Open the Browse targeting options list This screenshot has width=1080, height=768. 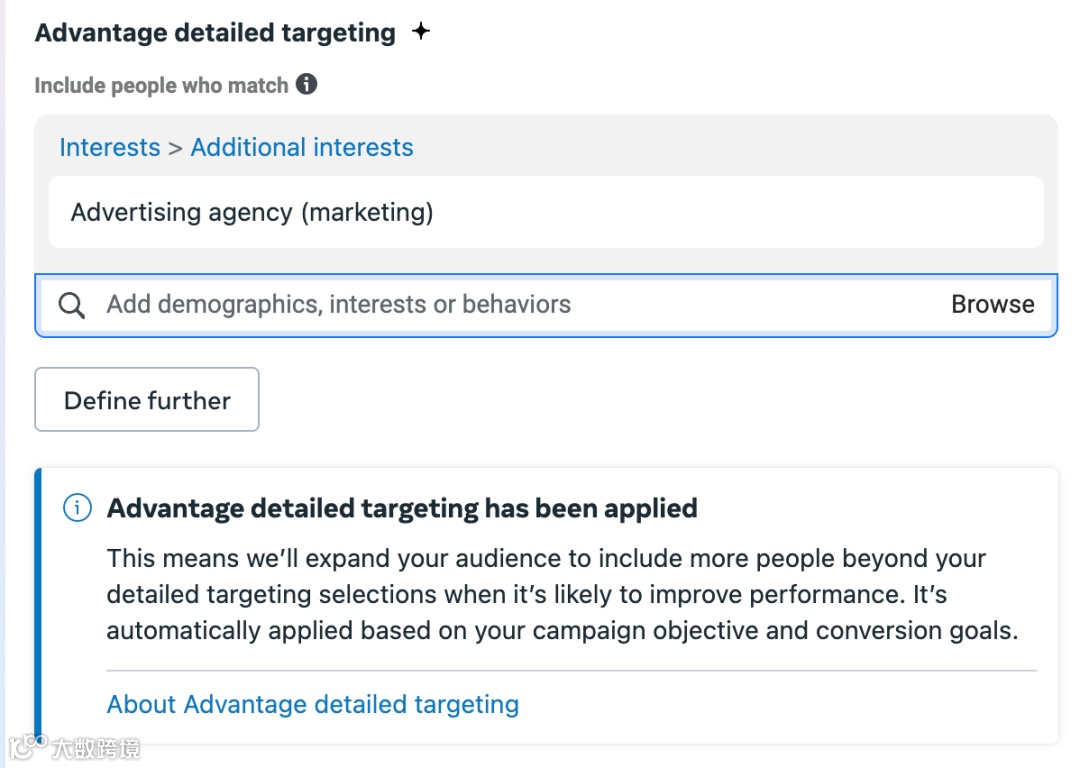[x=992, y=305]
